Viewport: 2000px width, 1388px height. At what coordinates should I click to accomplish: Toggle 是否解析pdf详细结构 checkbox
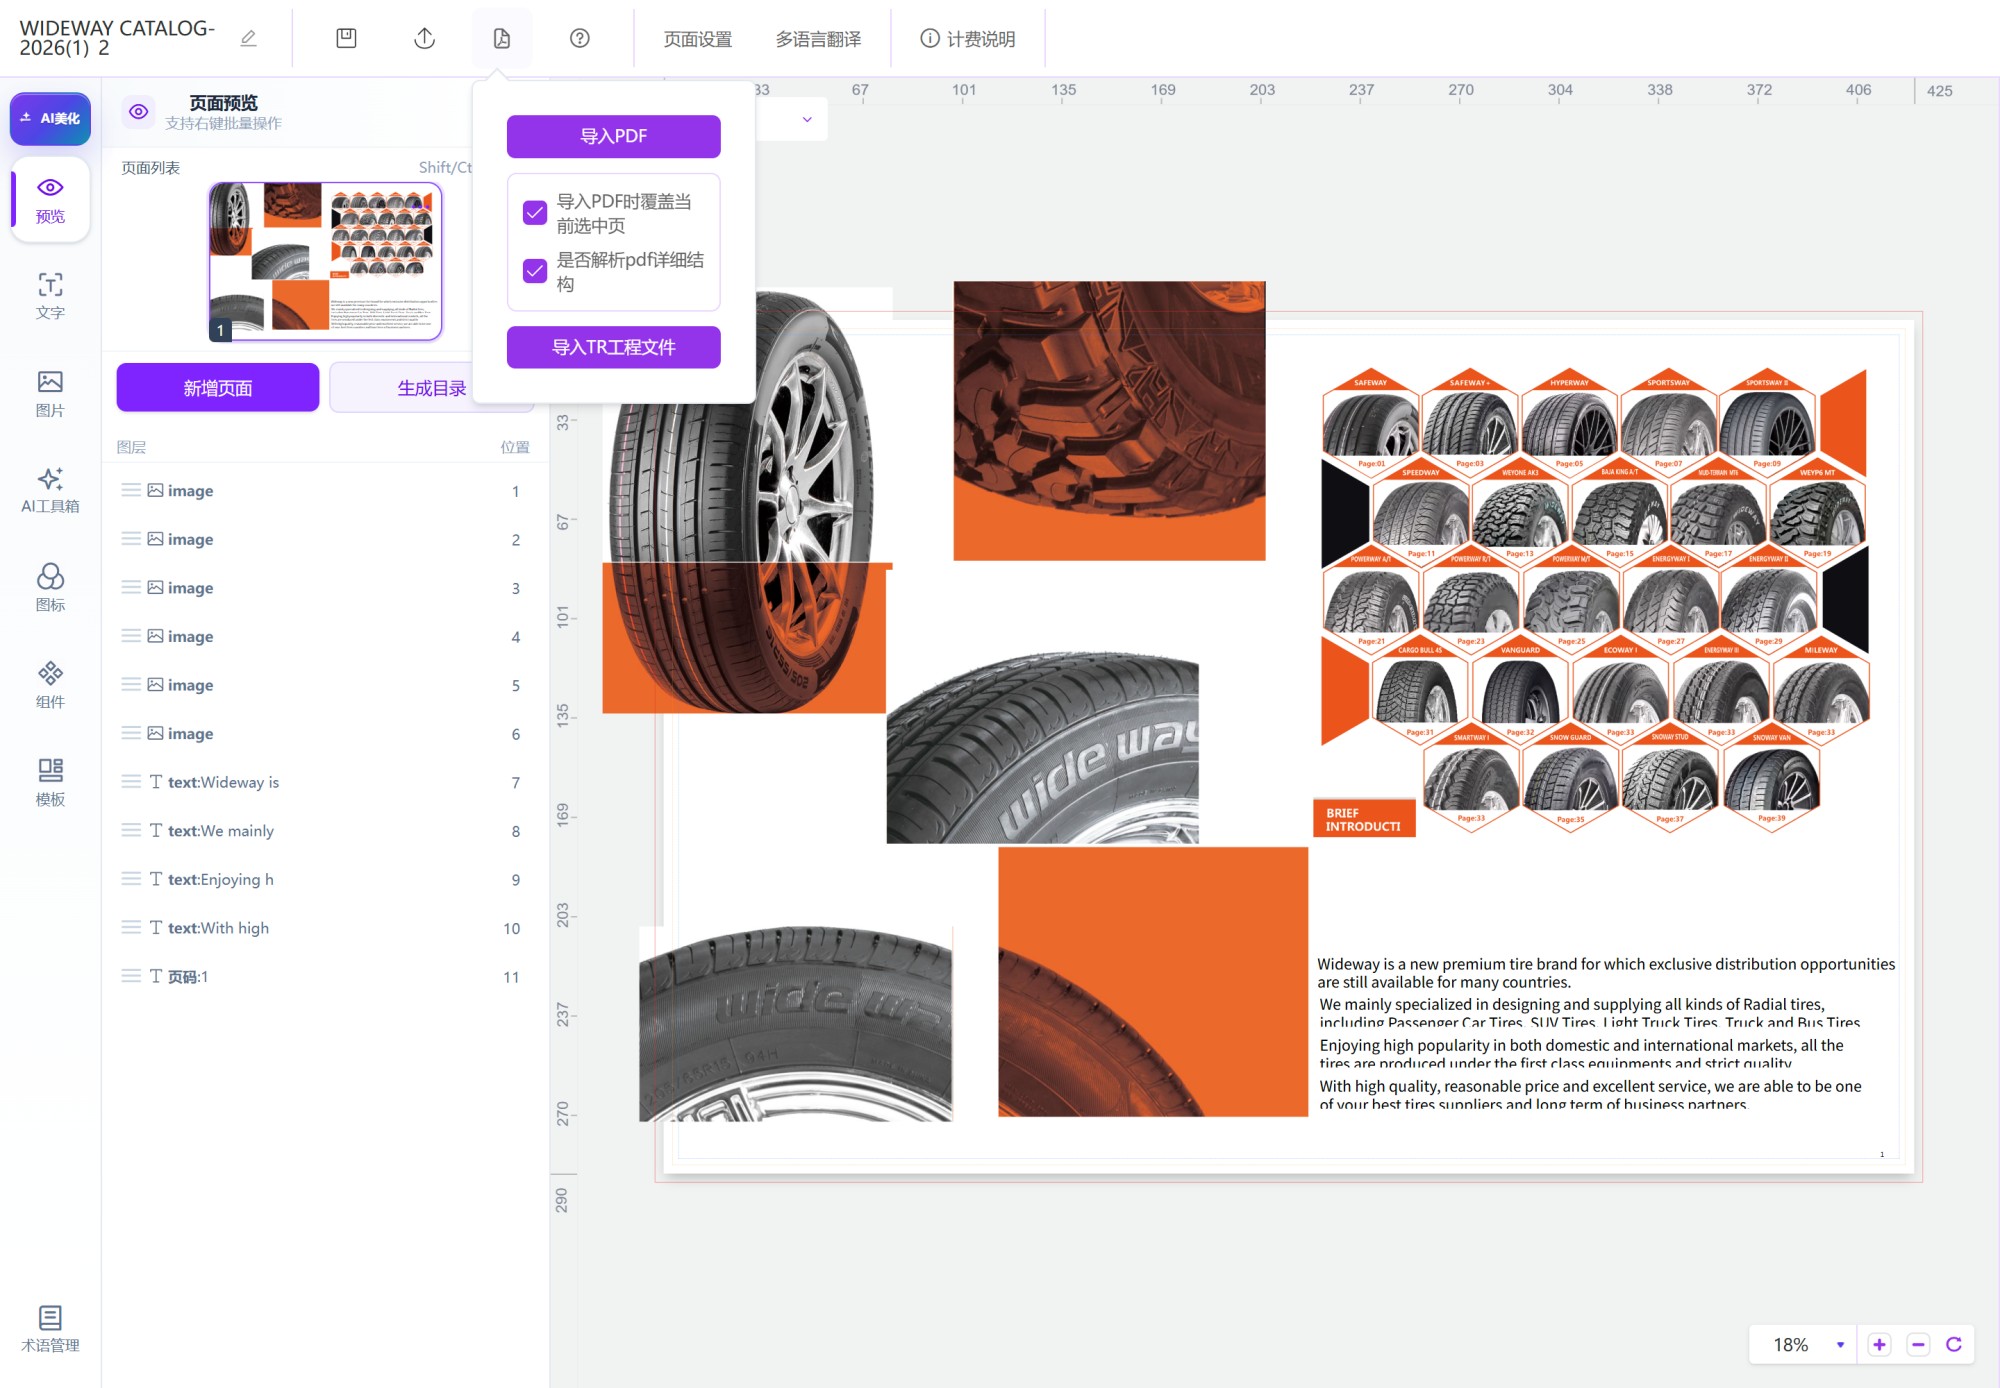535,271
